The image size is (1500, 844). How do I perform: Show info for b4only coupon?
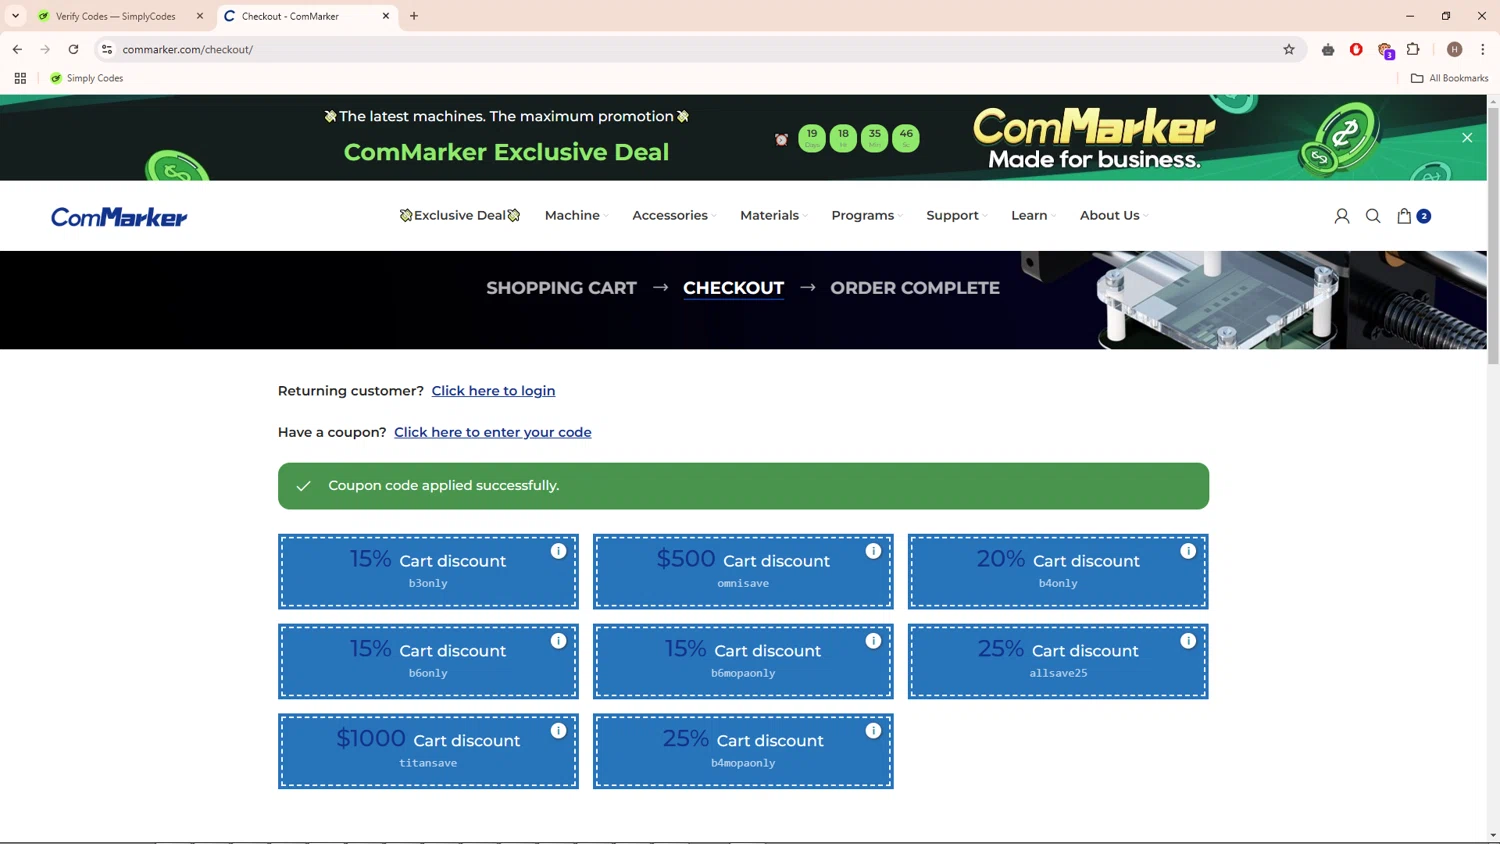tap(1188, 551)
